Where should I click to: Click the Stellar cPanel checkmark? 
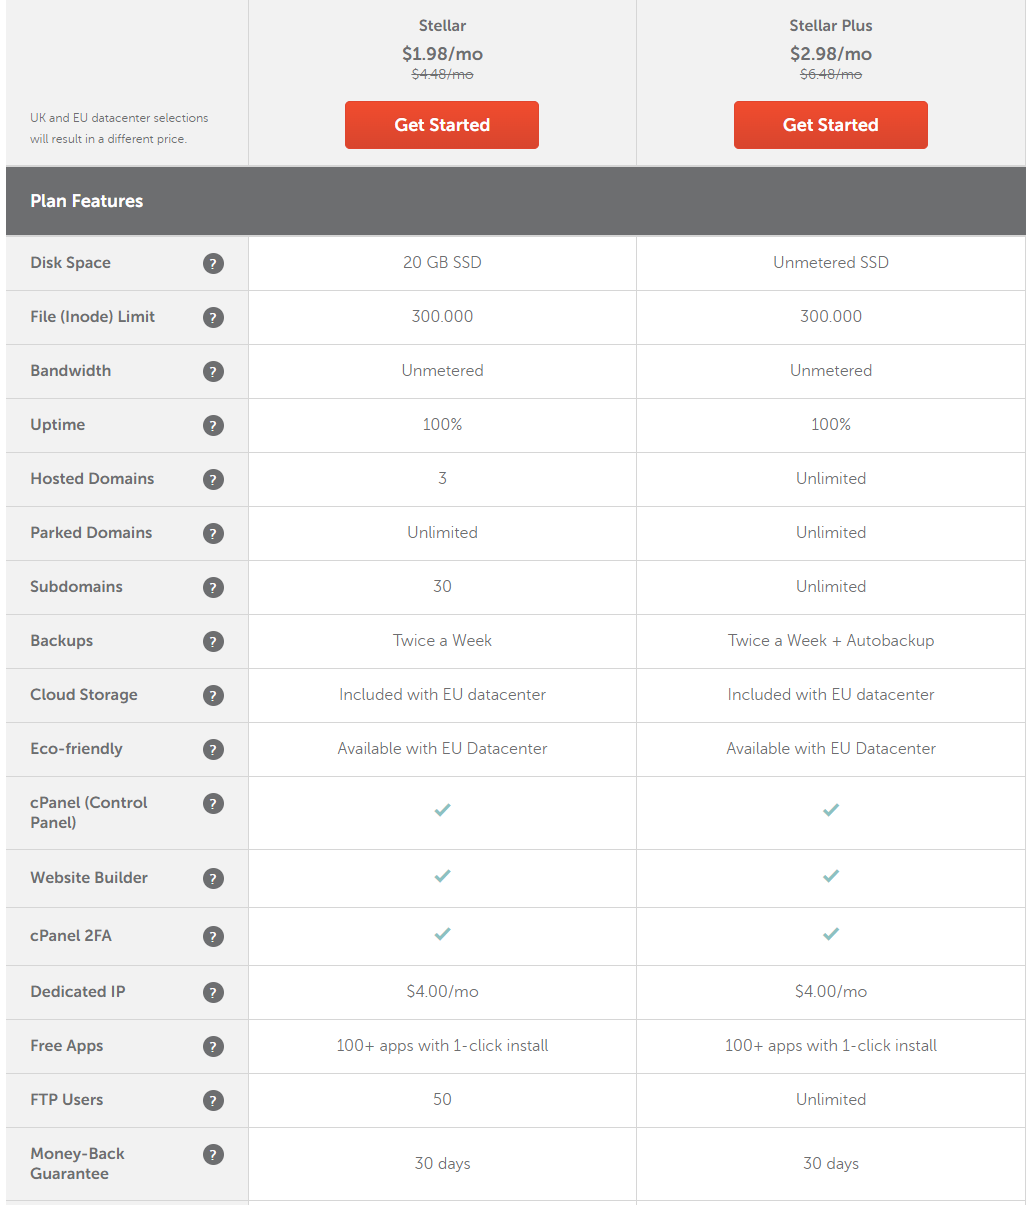click(442, 810)
